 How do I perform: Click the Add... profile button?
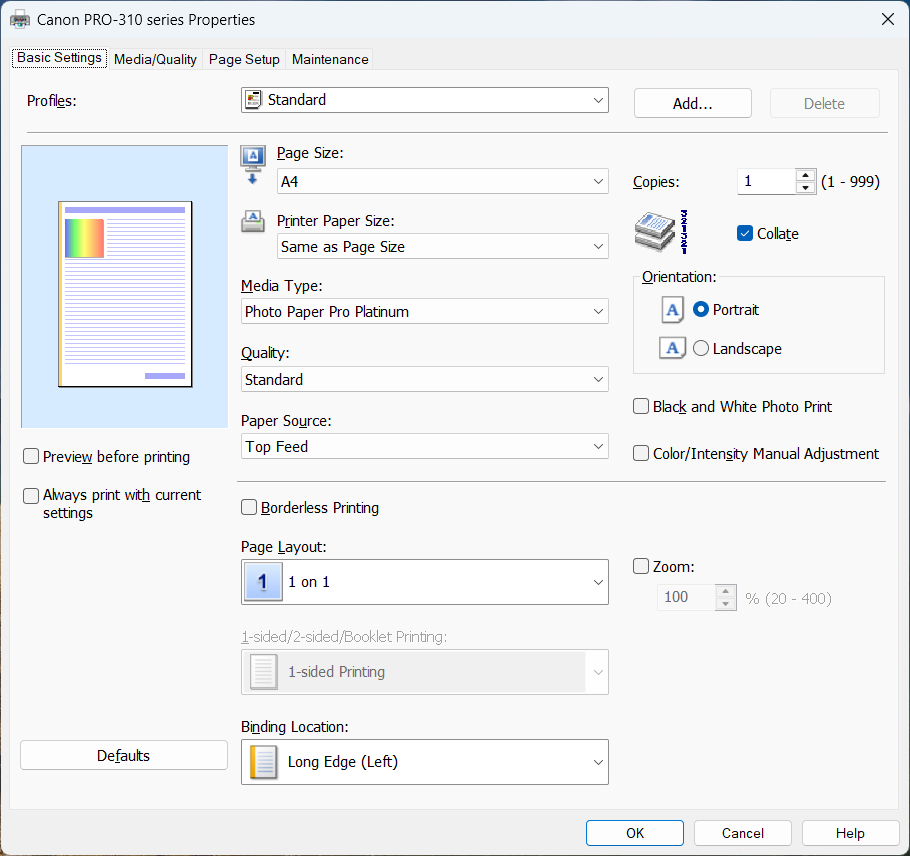(x=693, y=103)
